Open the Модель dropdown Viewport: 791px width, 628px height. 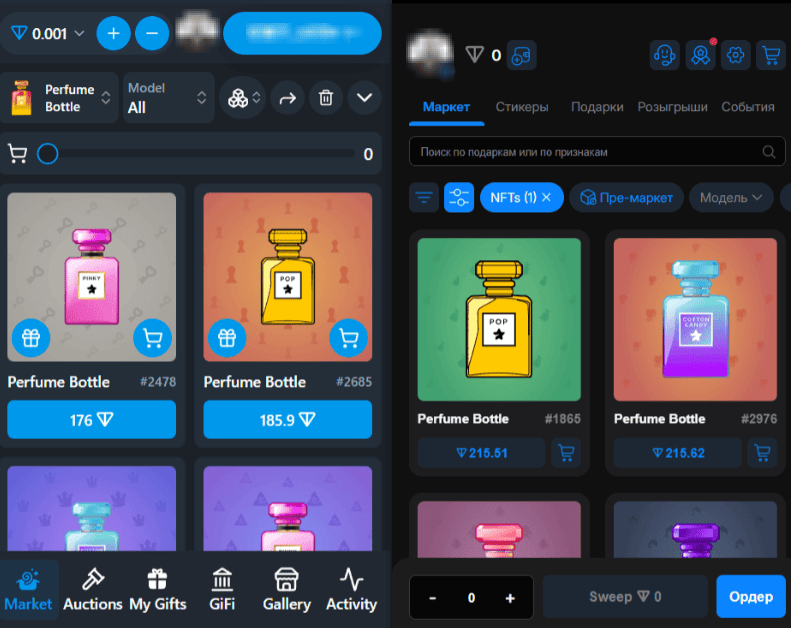(x=731, y=197)
